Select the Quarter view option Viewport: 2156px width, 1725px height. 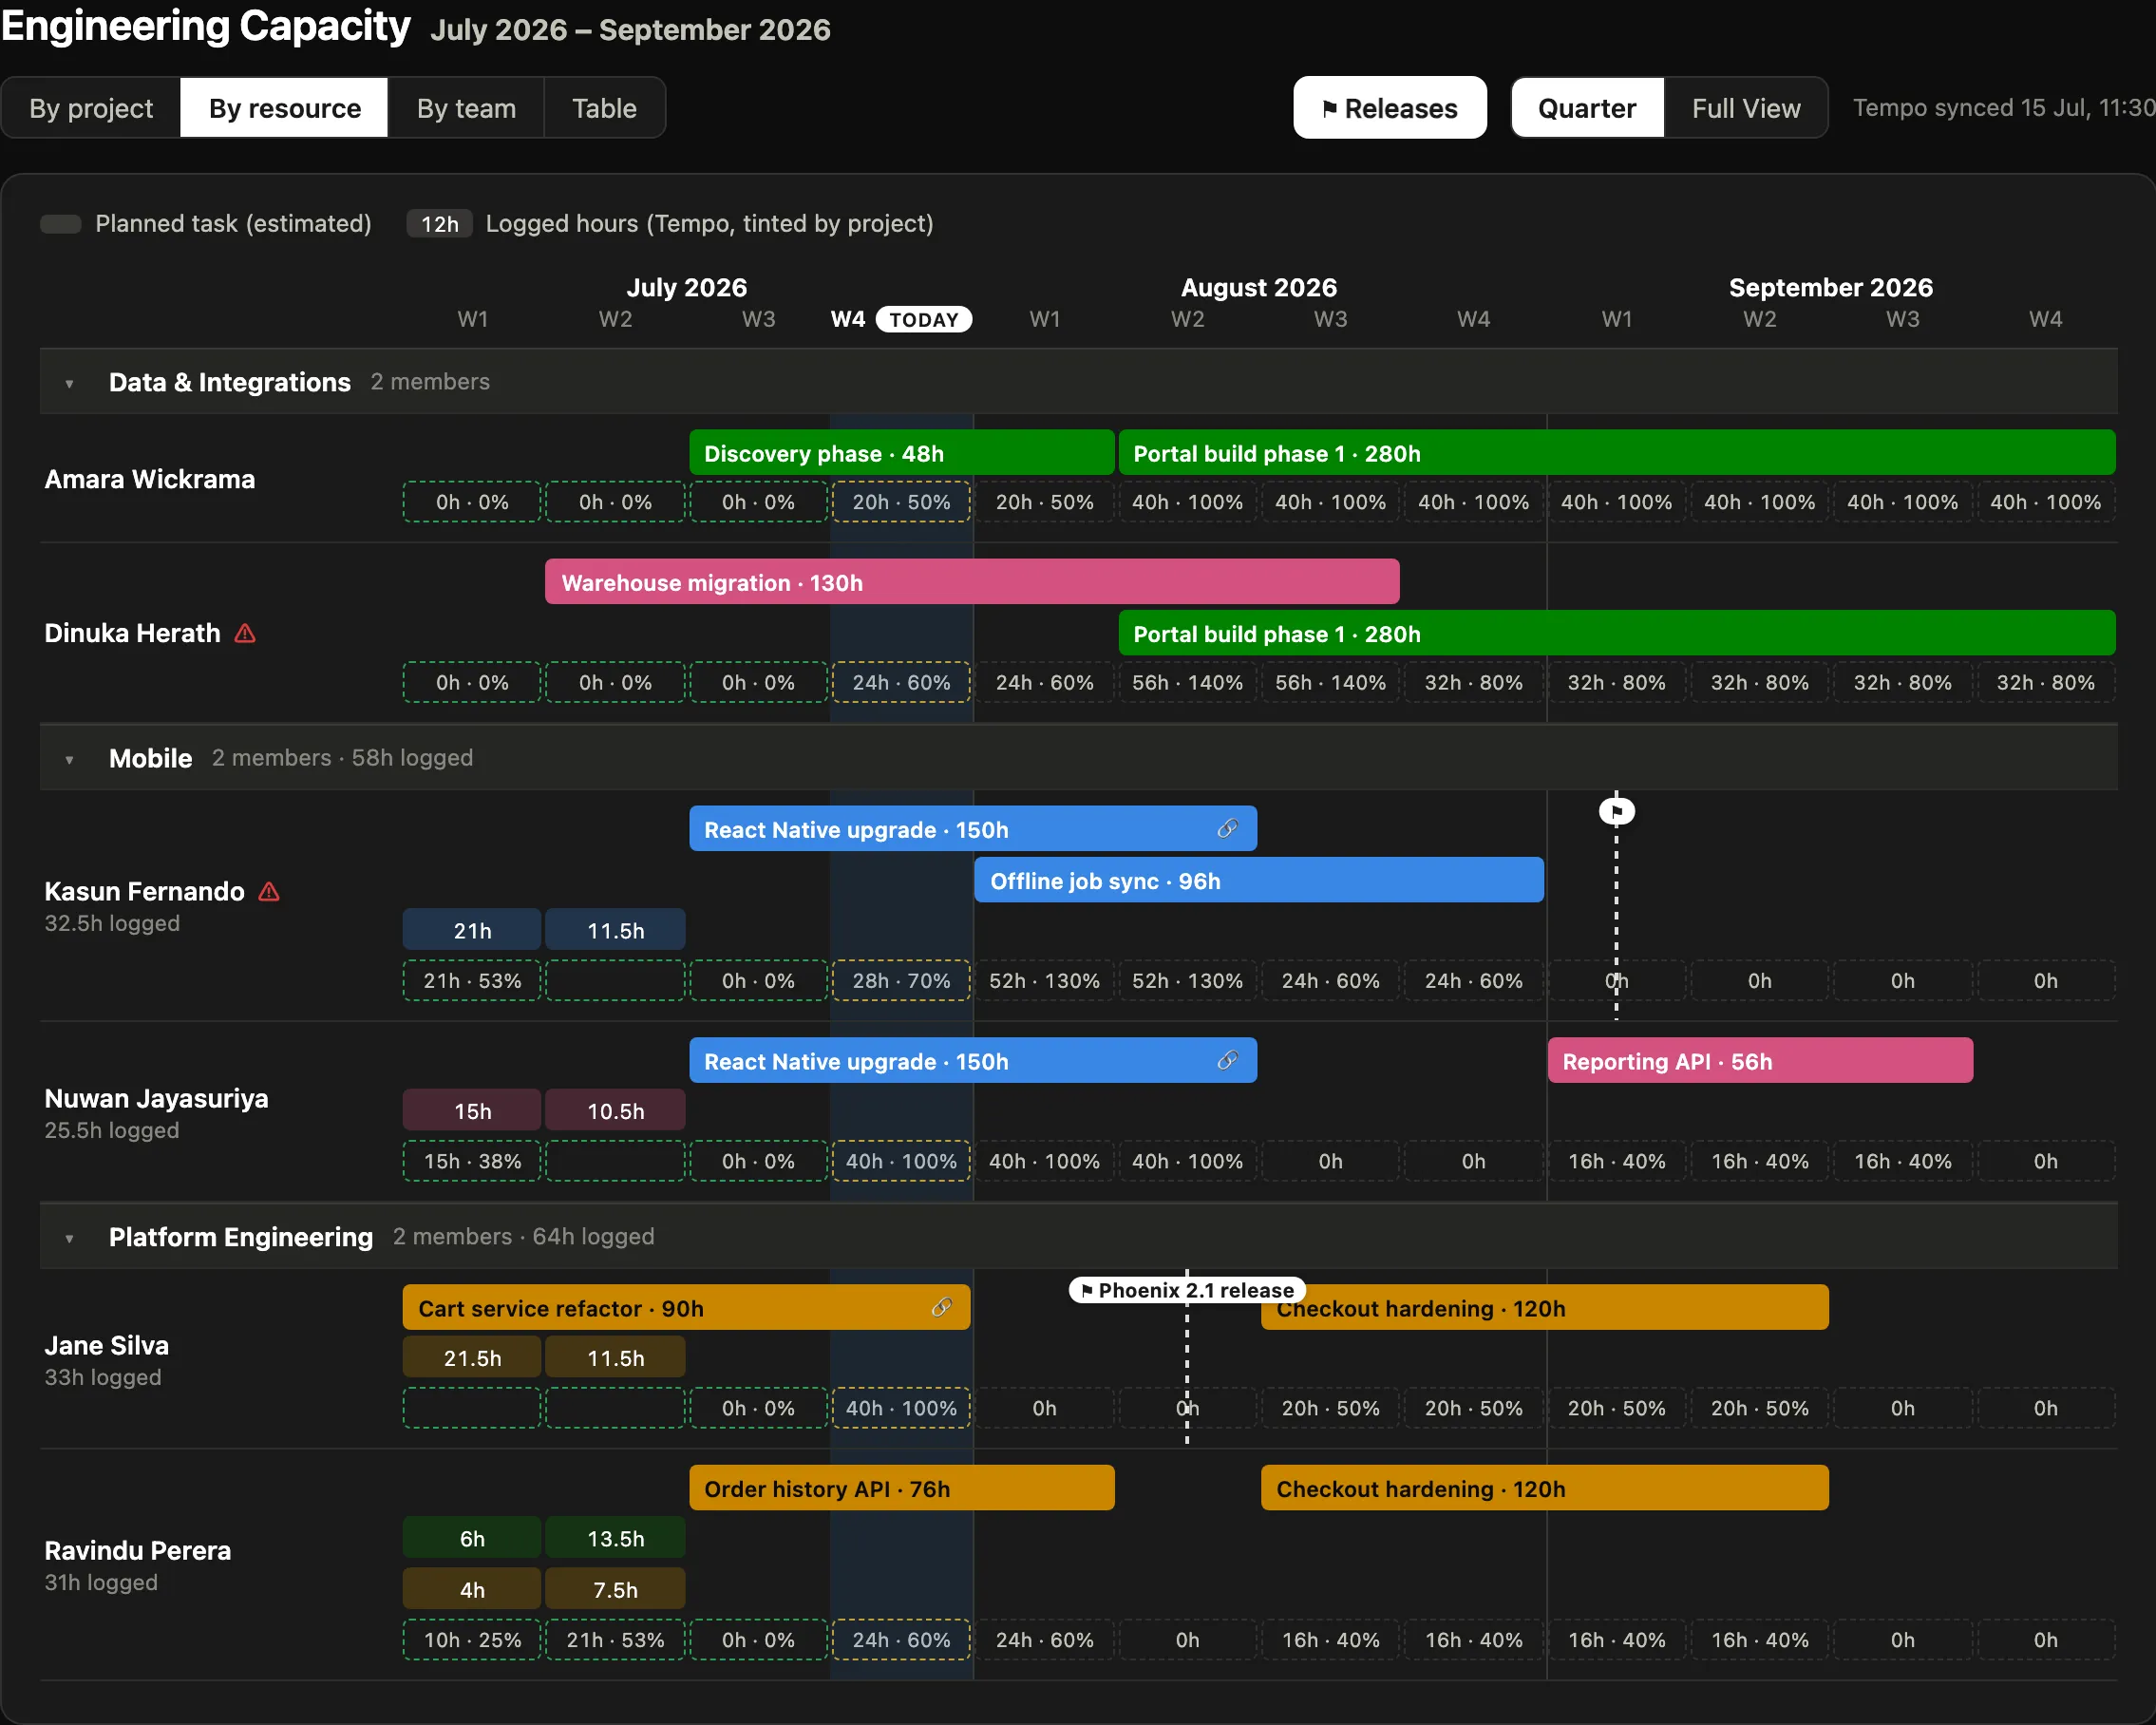1587,108
